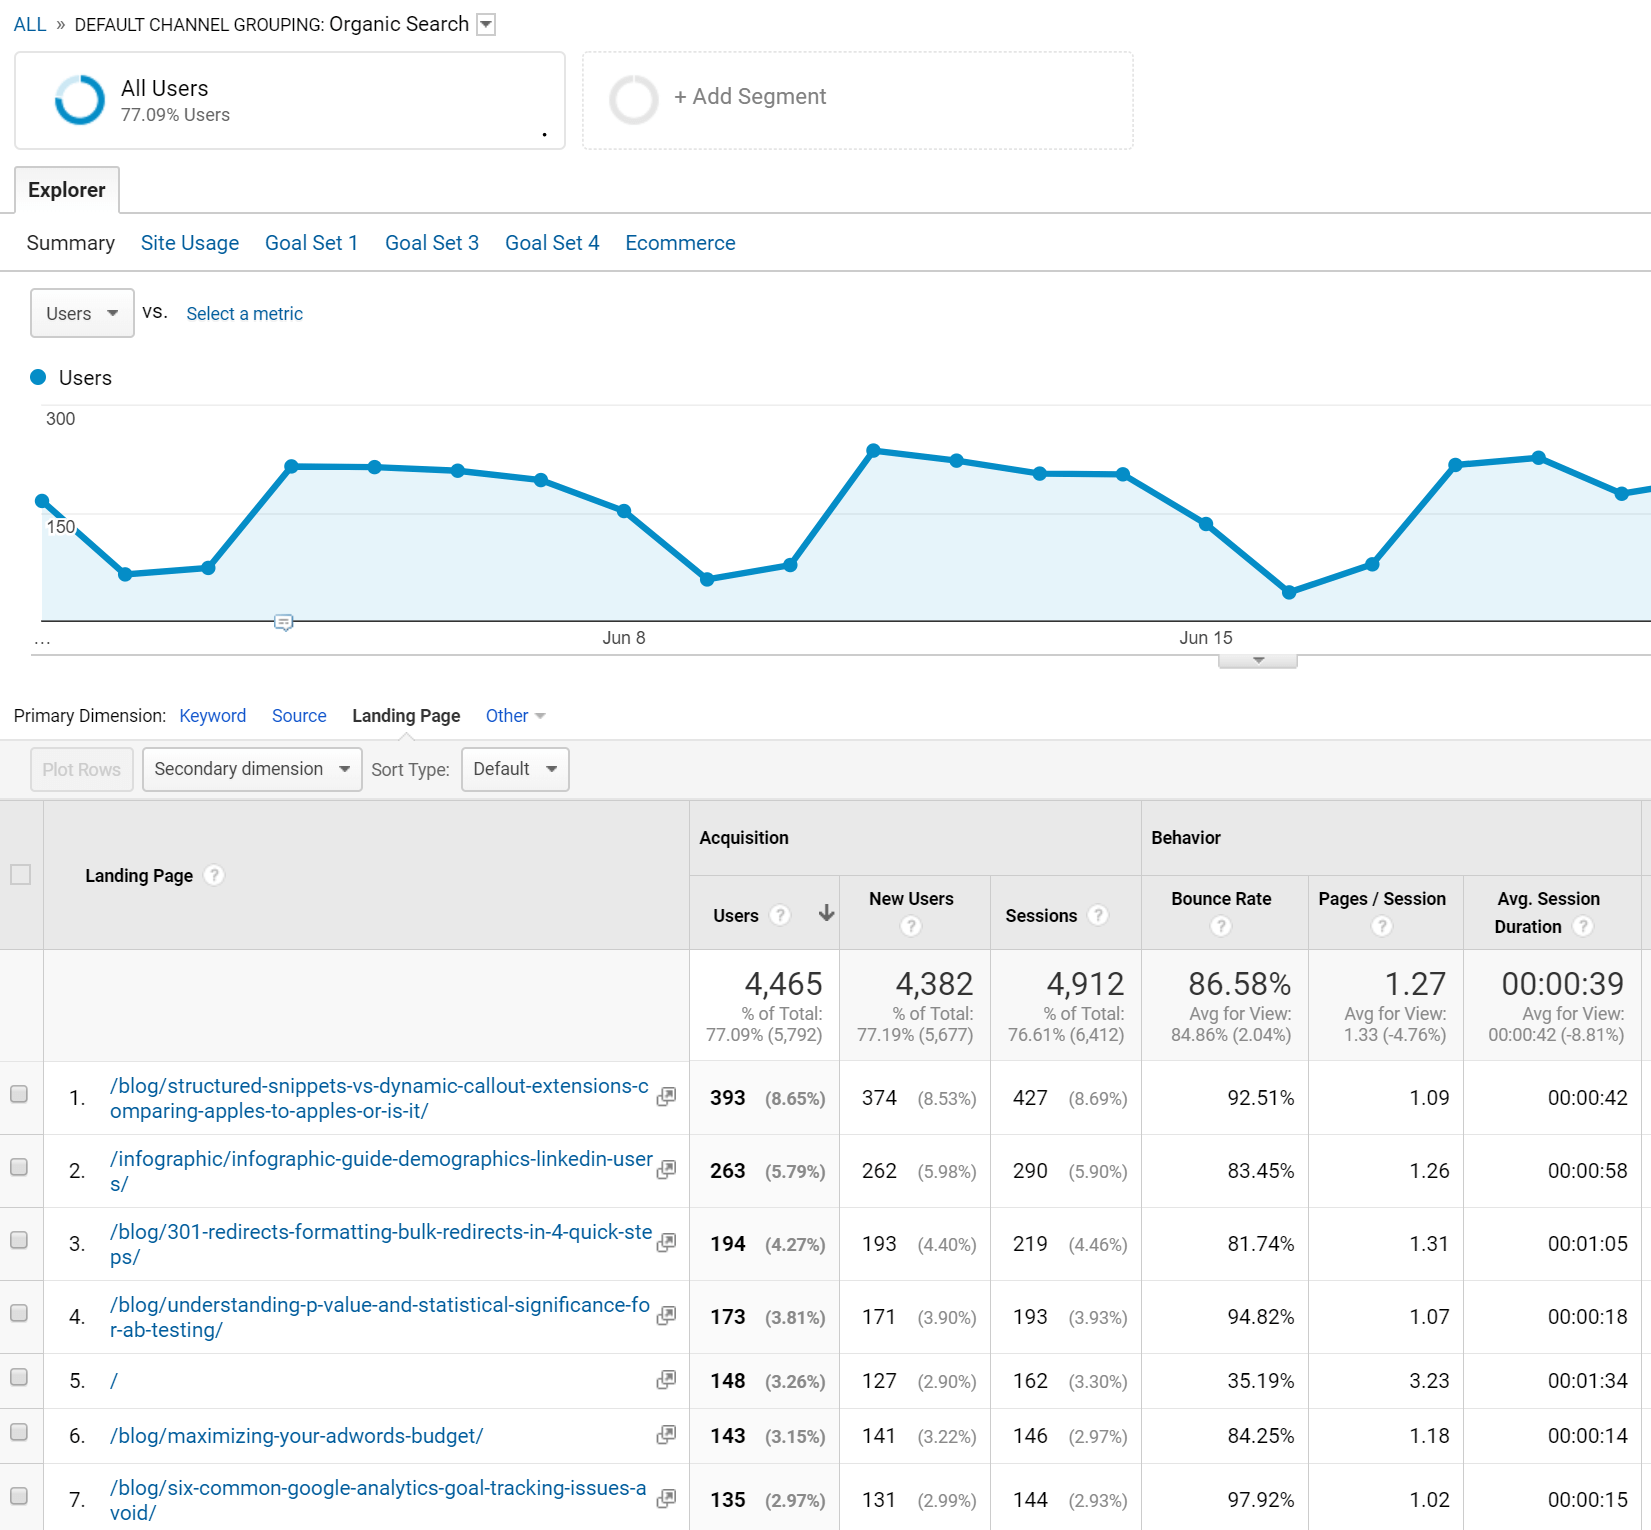Screen dimensions: 1651x1530
Task: Click the help icon under Bounce Rate
Action: 1220,926
